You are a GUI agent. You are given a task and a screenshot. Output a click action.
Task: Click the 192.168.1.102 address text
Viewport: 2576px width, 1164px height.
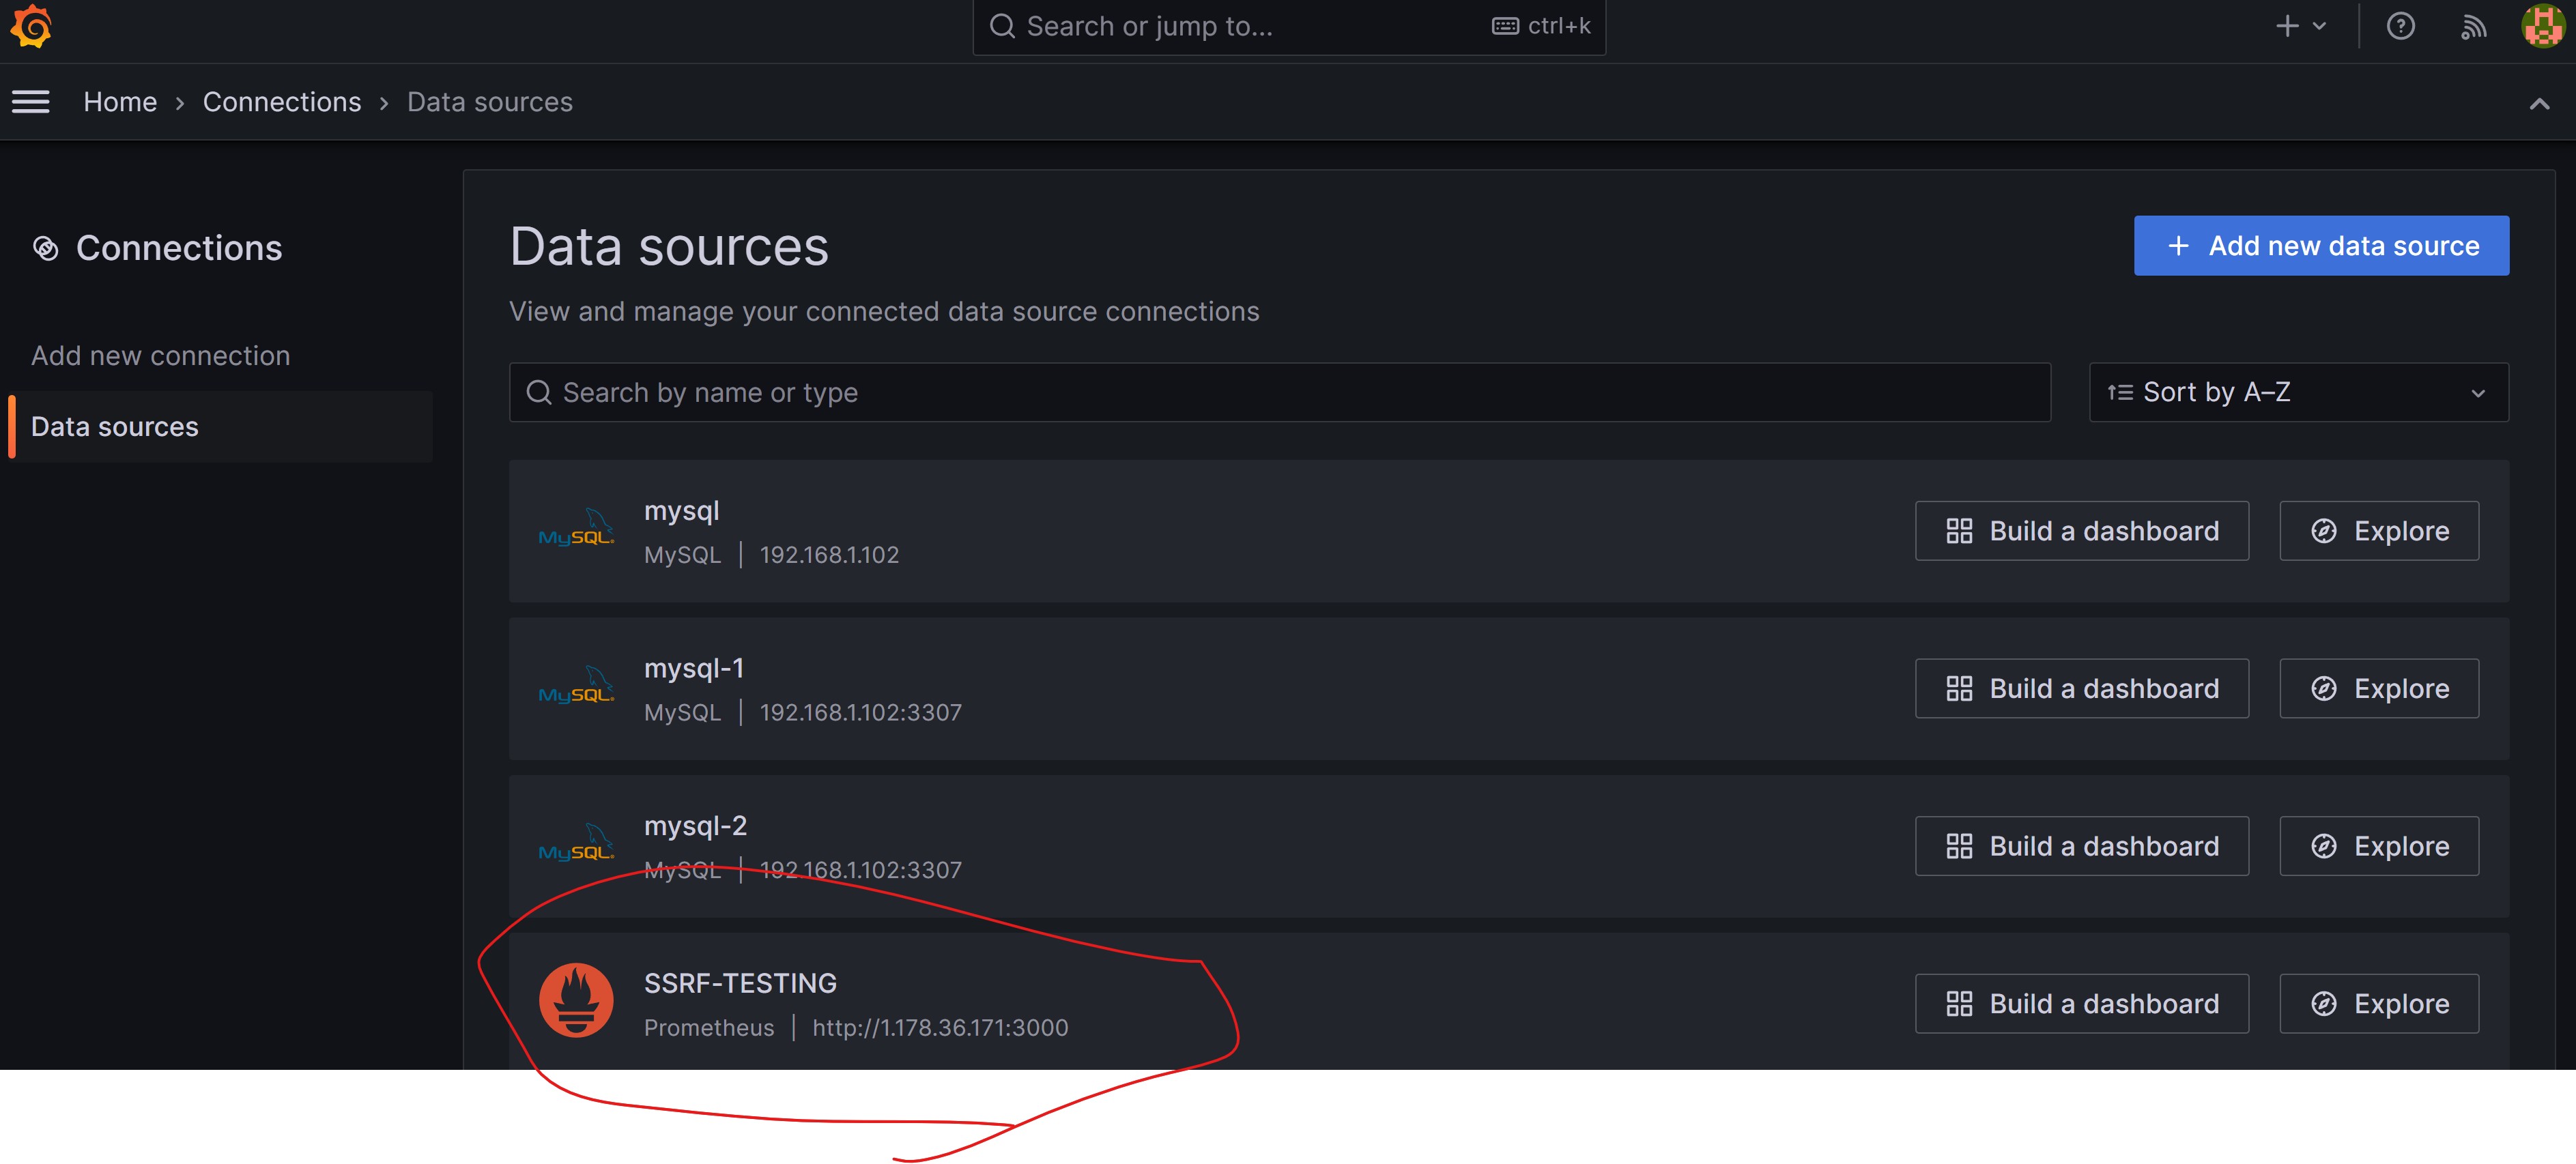[829, 555]
